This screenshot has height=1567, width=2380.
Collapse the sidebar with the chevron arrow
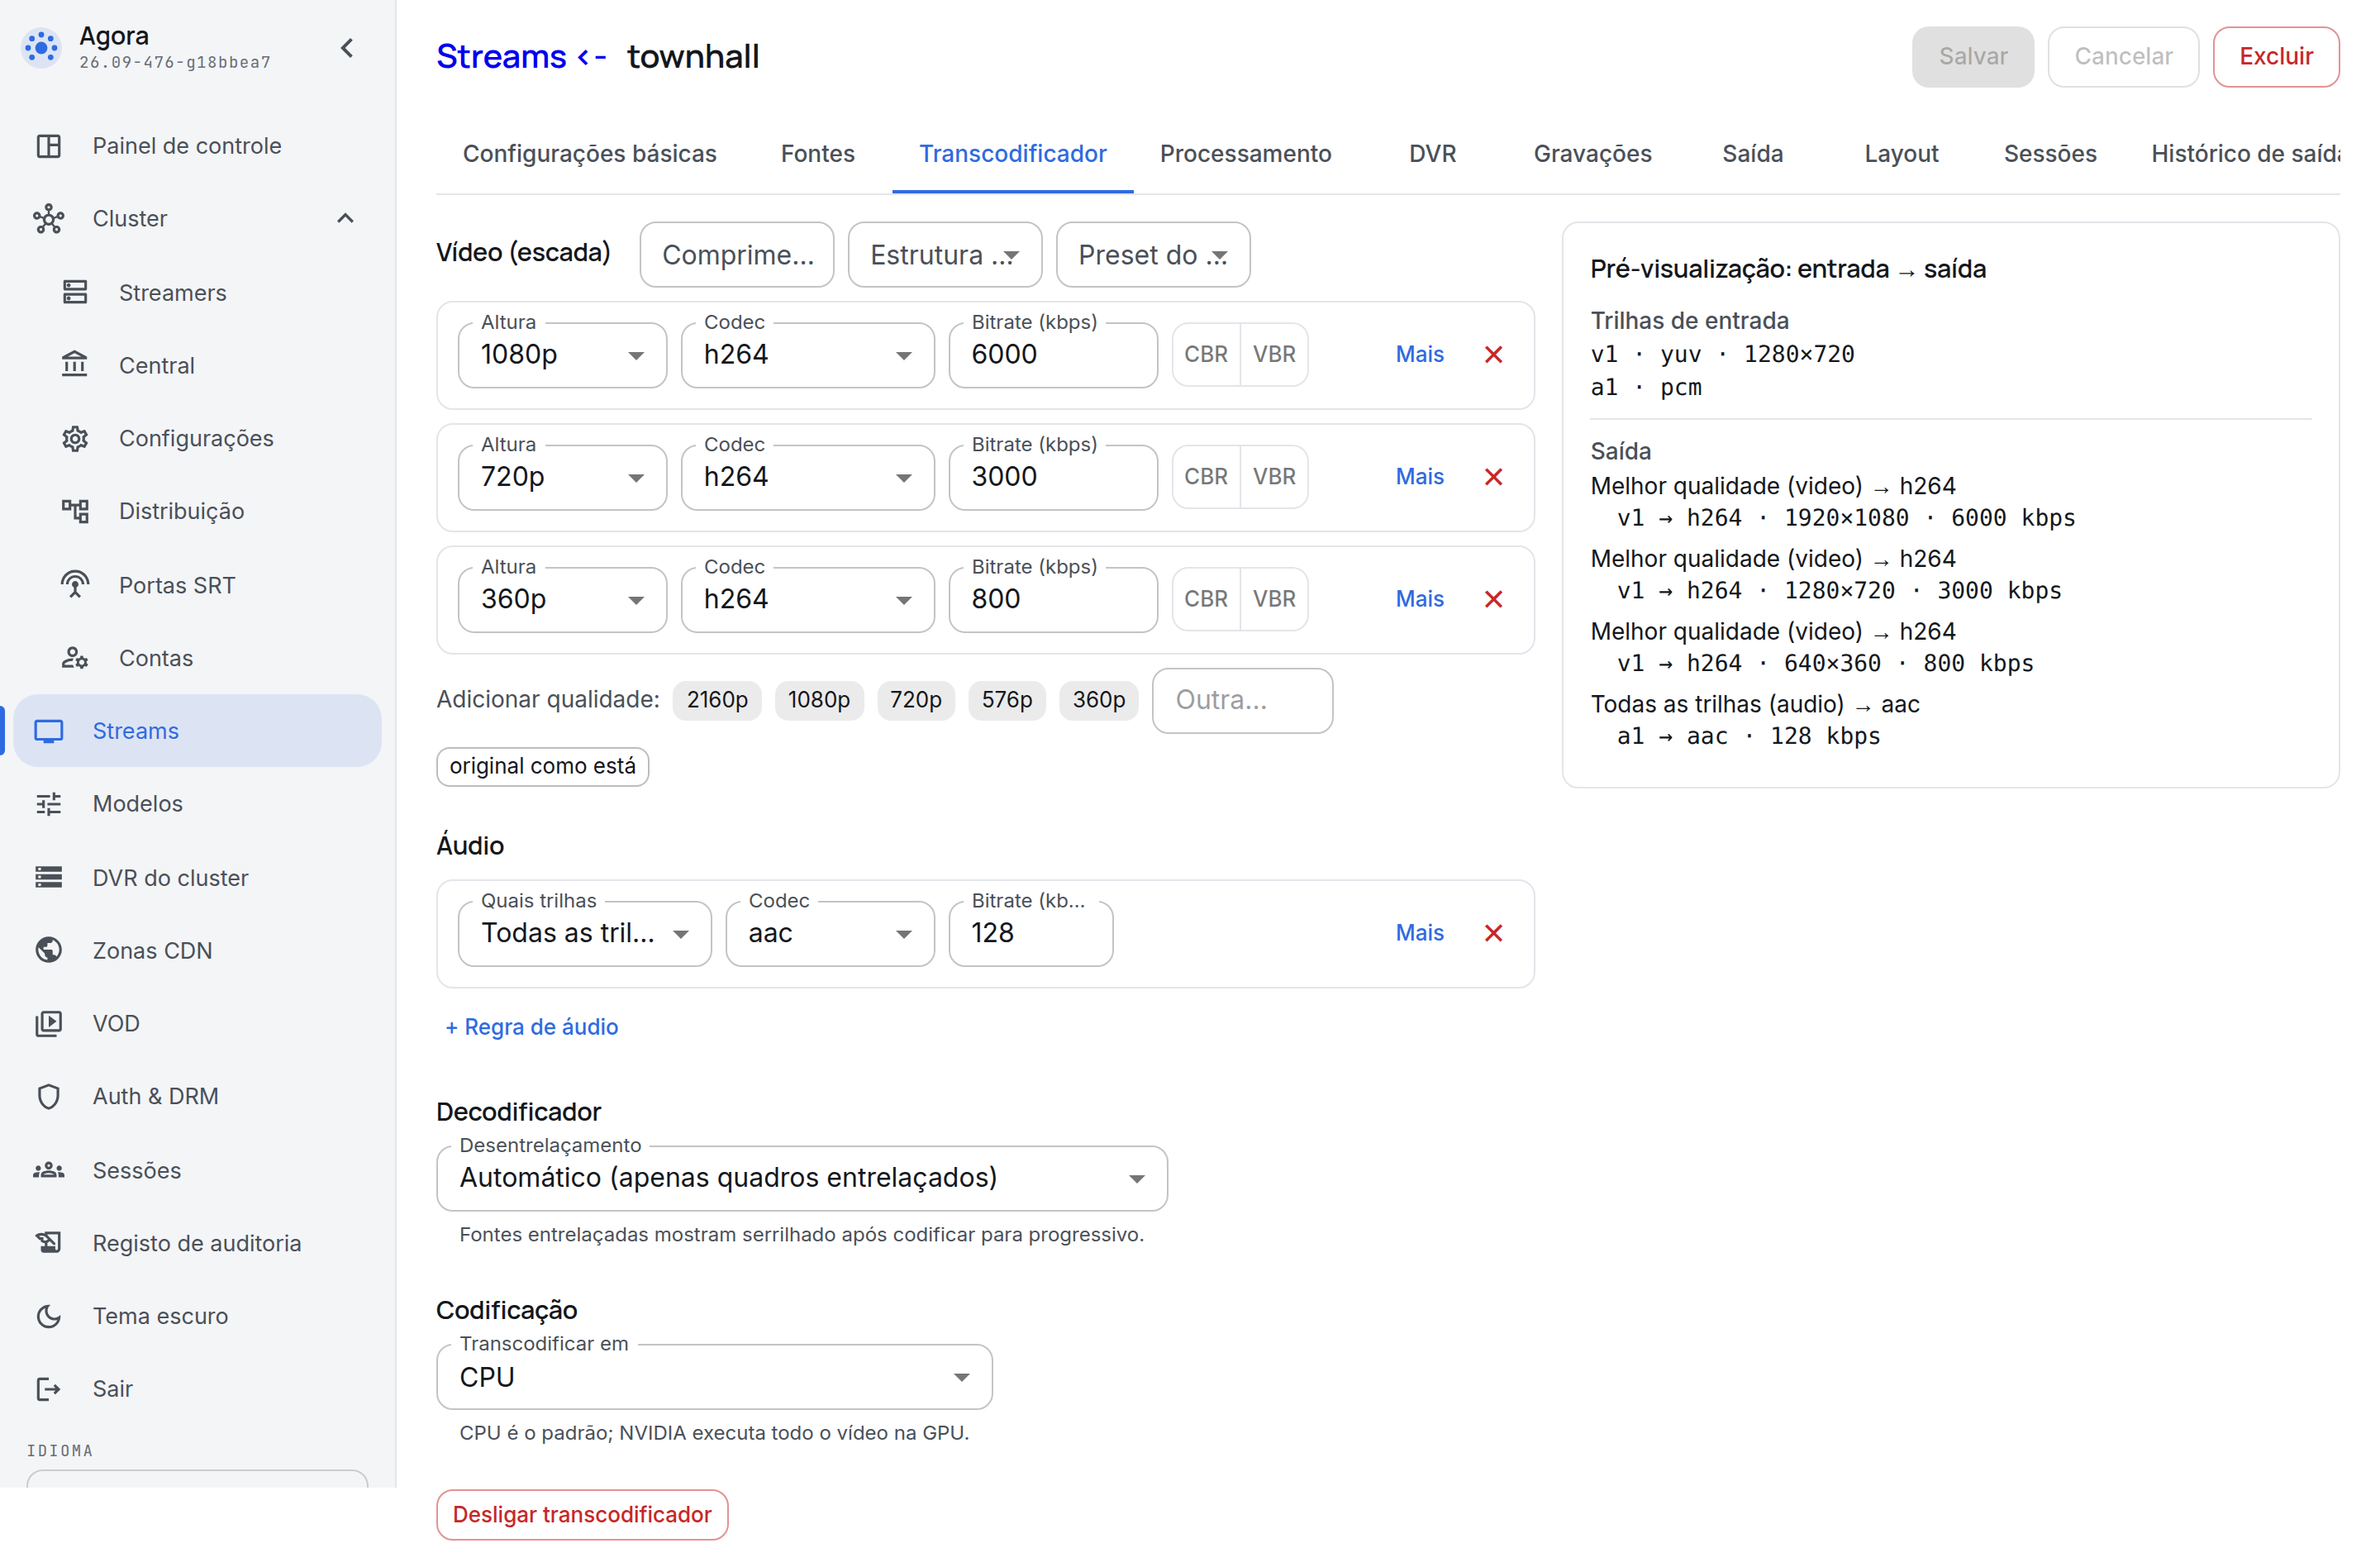click(347, 48)
